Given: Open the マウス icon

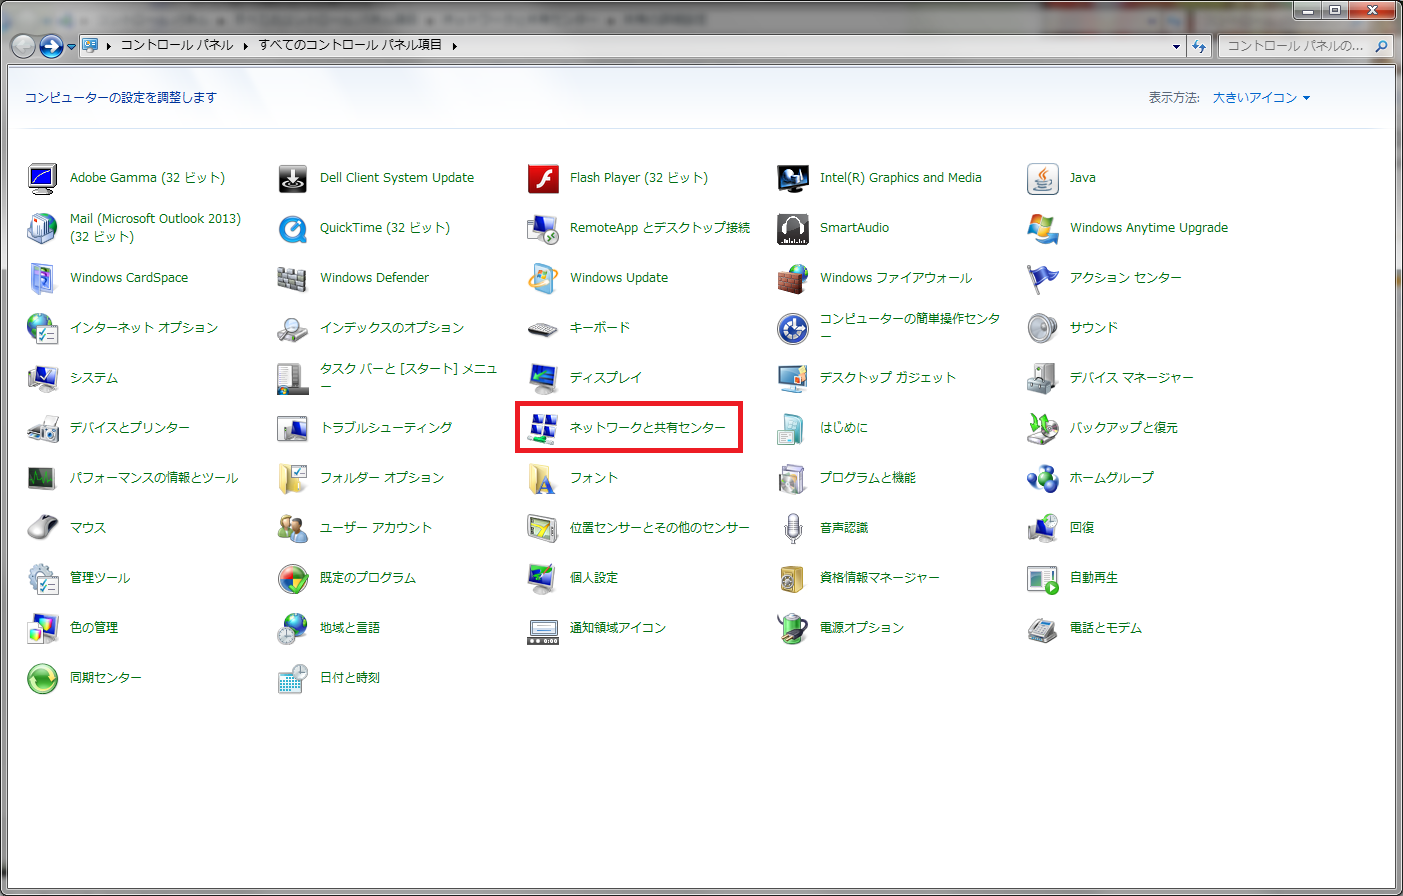Looking at the screenshot, I should [43, 529].
